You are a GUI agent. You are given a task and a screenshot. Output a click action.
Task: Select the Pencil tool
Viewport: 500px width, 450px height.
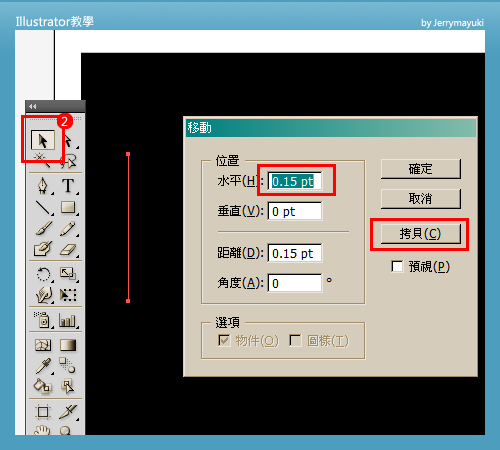coord(68,228)
